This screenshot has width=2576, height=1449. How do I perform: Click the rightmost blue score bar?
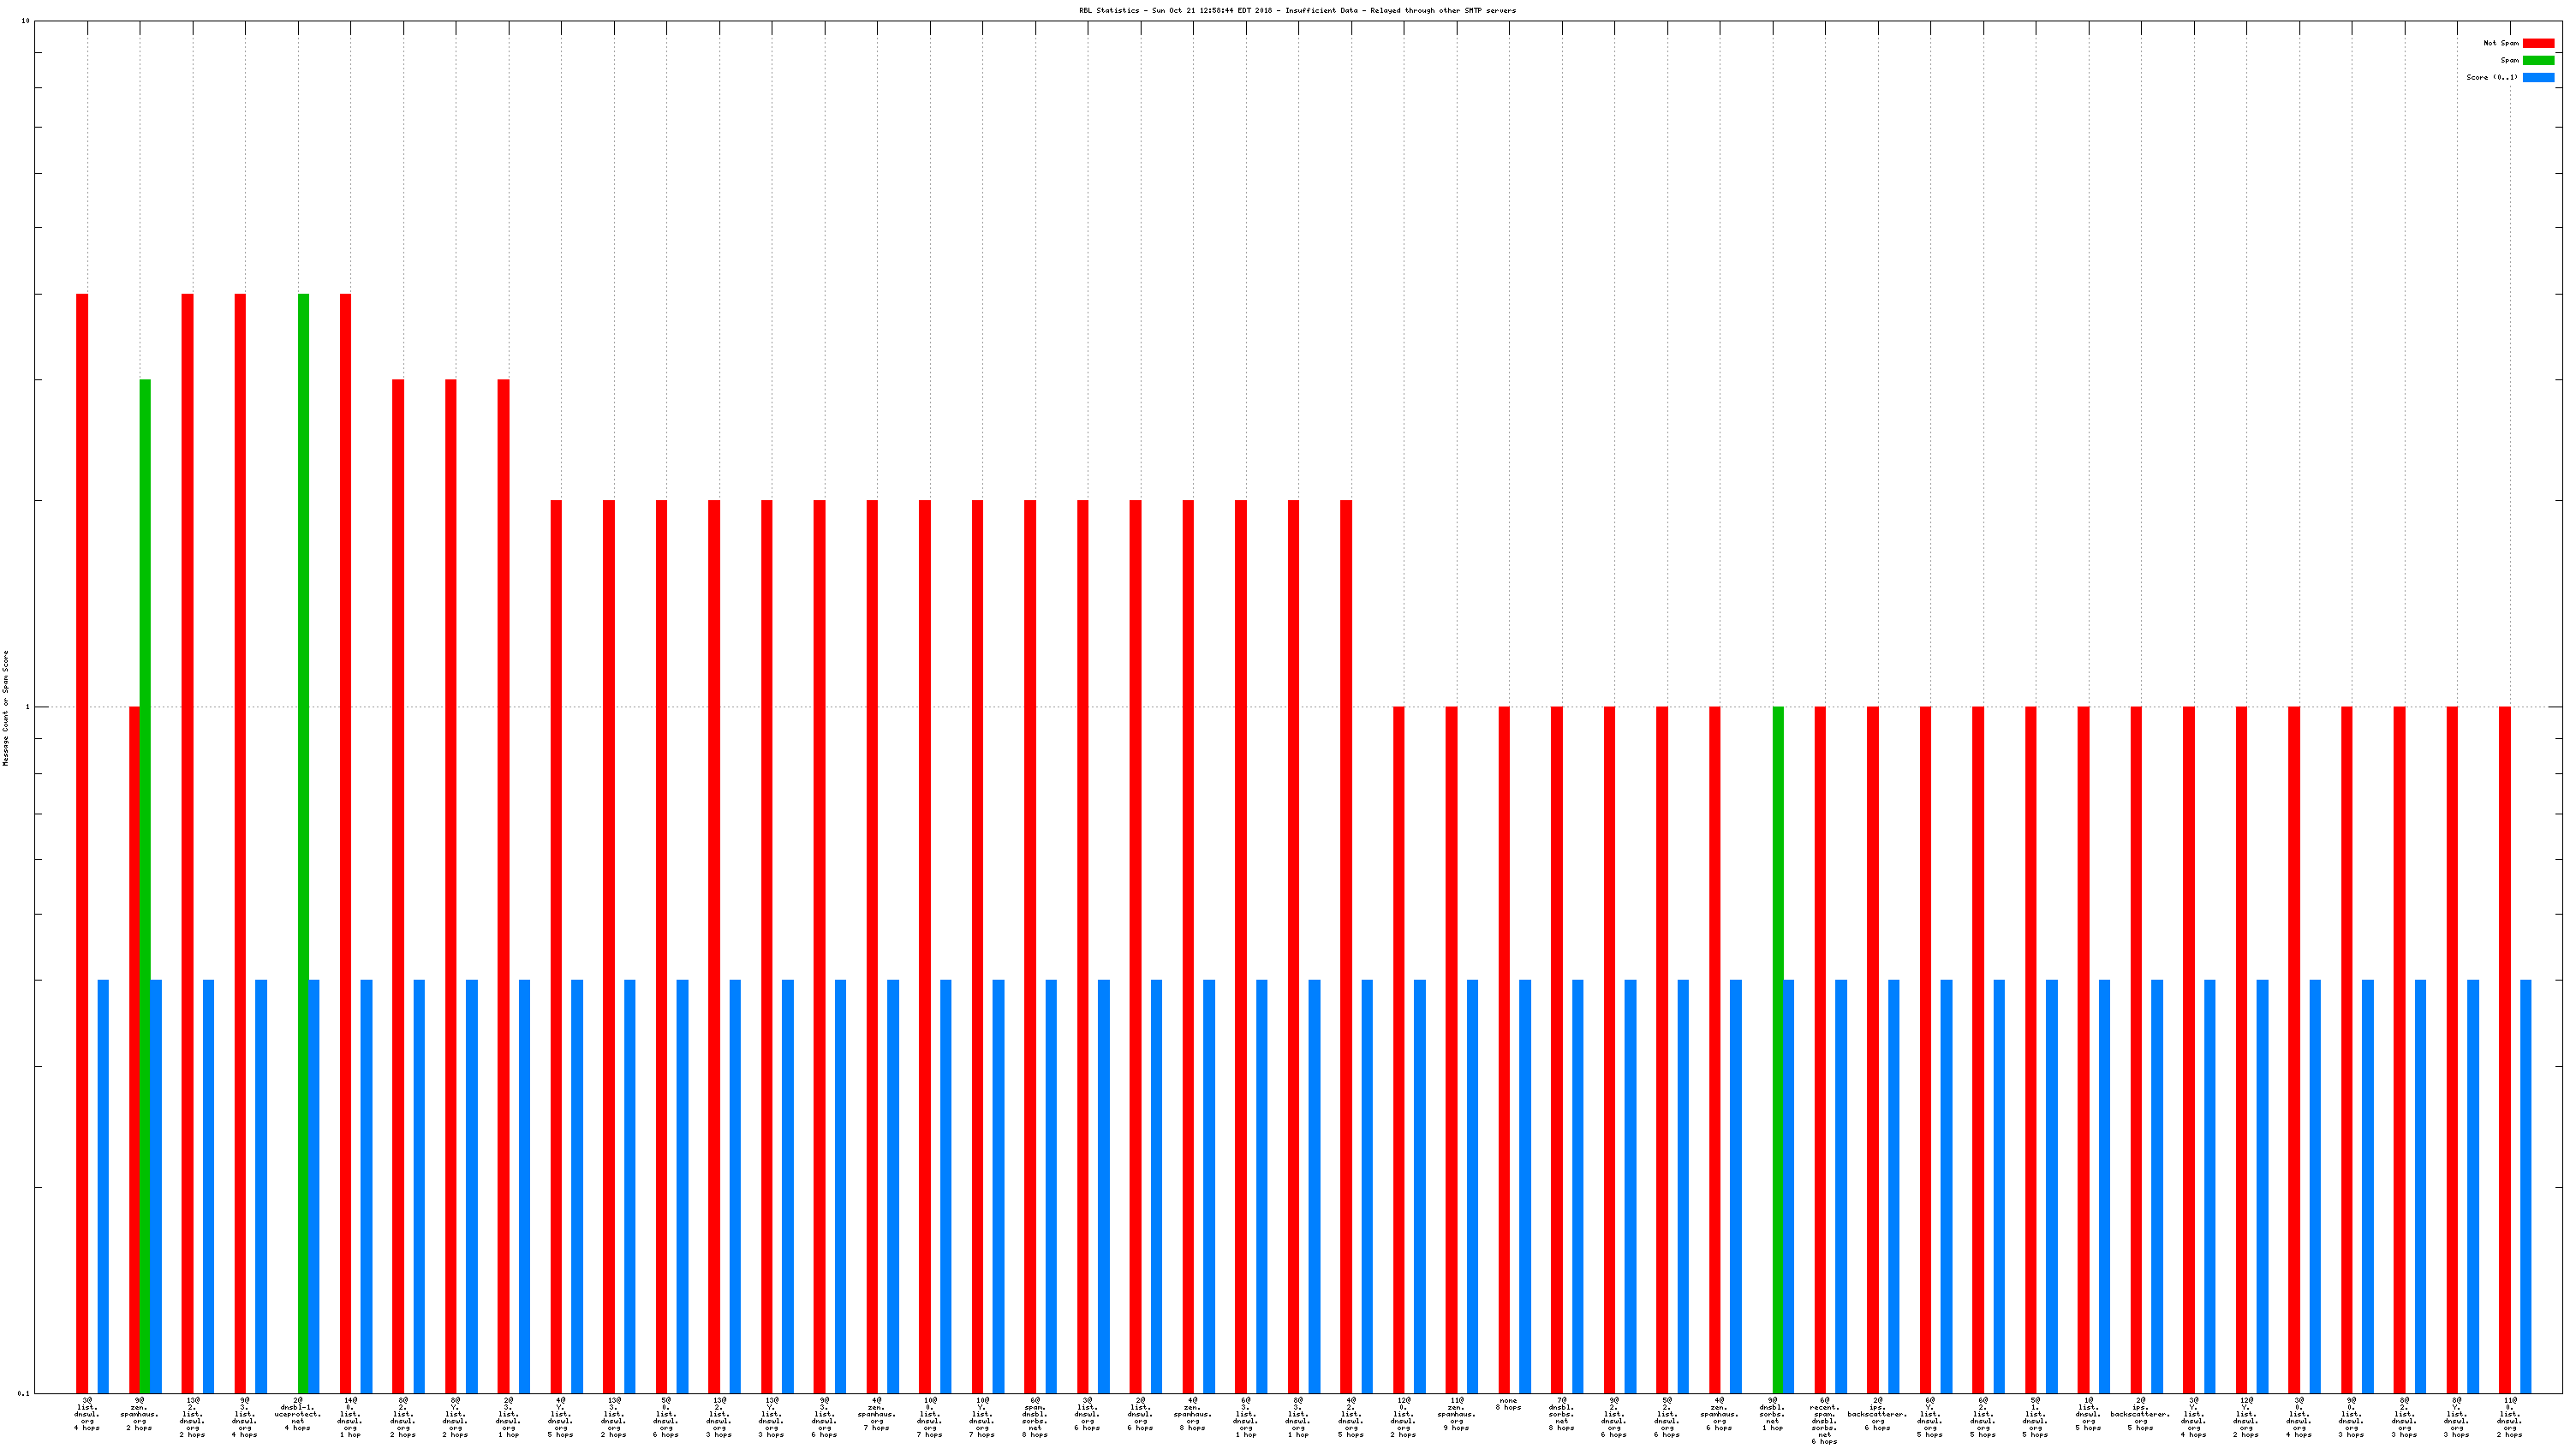point(2525,1185)
